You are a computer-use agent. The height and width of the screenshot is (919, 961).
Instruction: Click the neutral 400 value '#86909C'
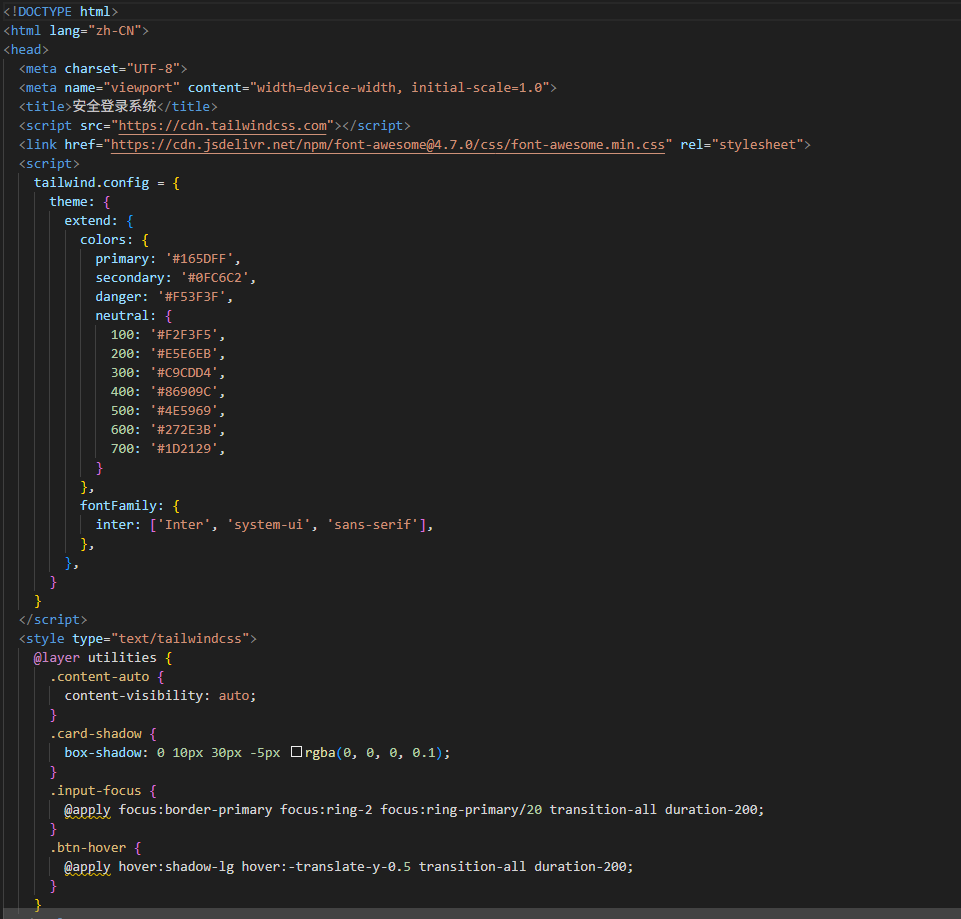click(x=184, y=392)
